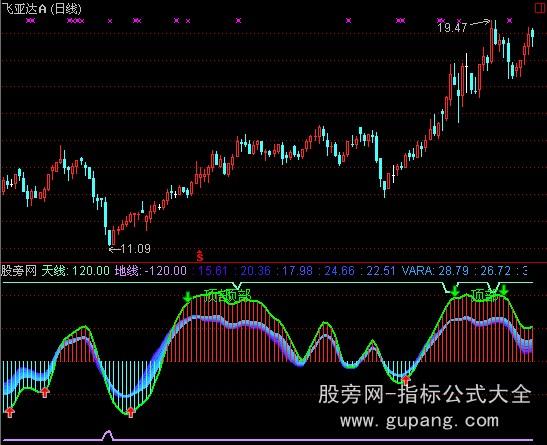
Task: Click the red up arrow nearest the watermark
Action: pyautogui.click(x=405, y=380)
